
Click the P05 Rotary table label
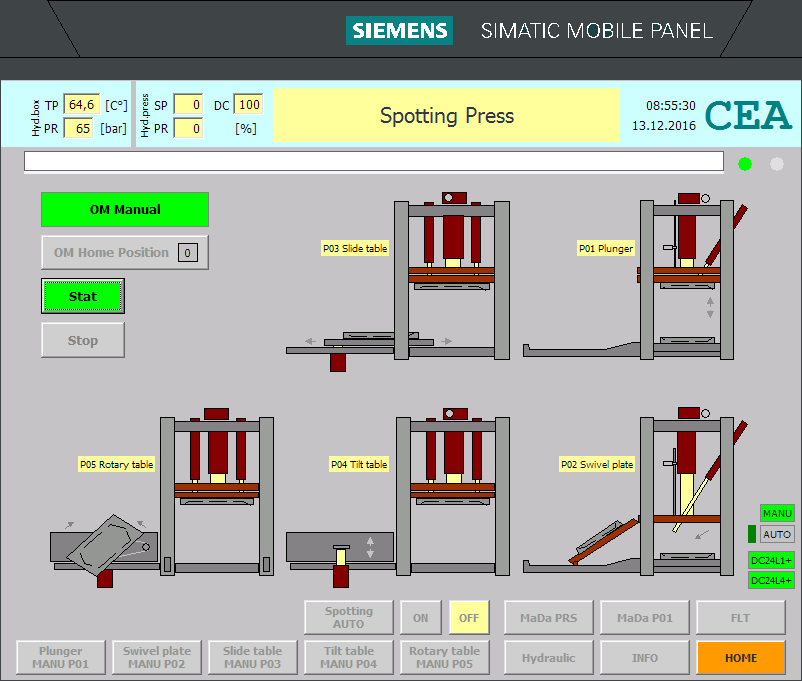coord(116,464)
